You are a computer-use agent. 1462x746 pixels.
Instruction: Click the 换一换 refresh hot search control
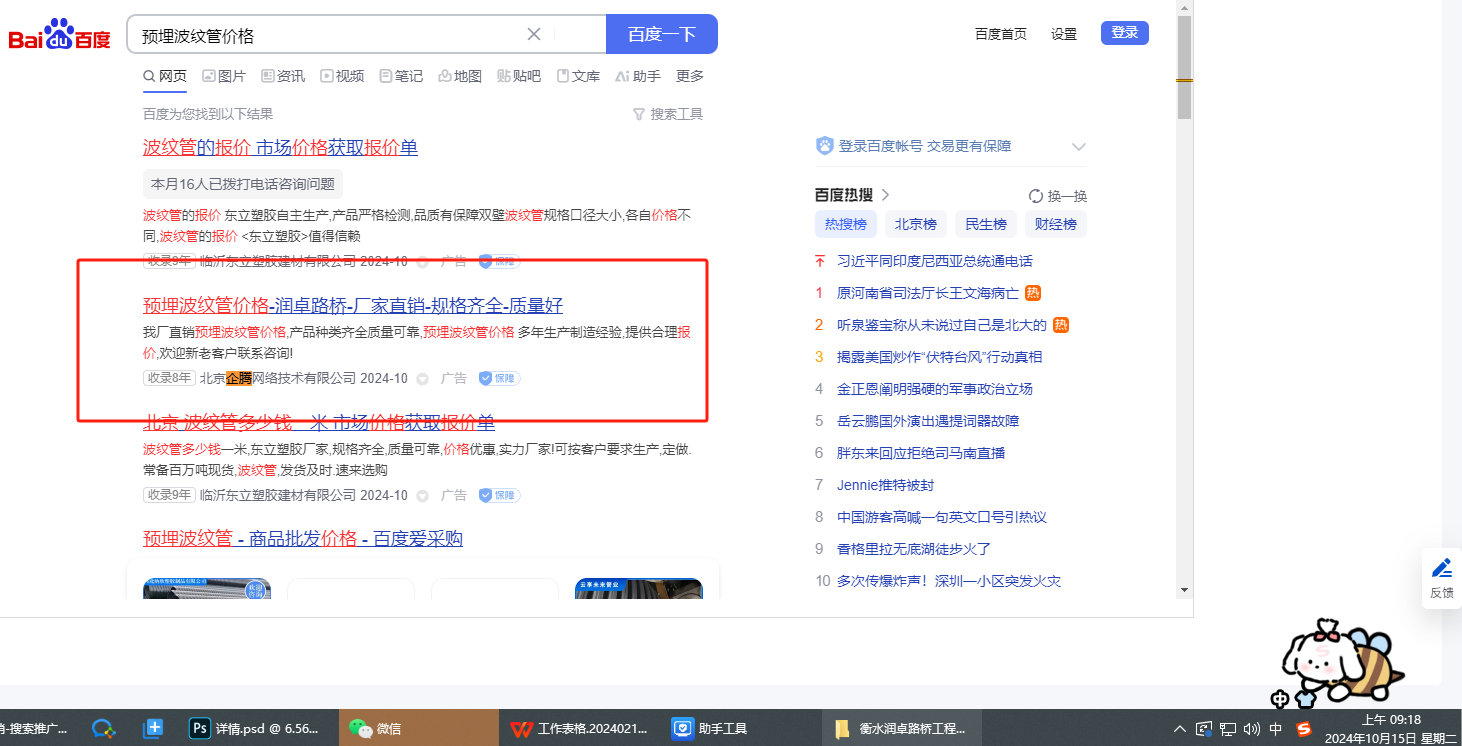pos(1057,196)
